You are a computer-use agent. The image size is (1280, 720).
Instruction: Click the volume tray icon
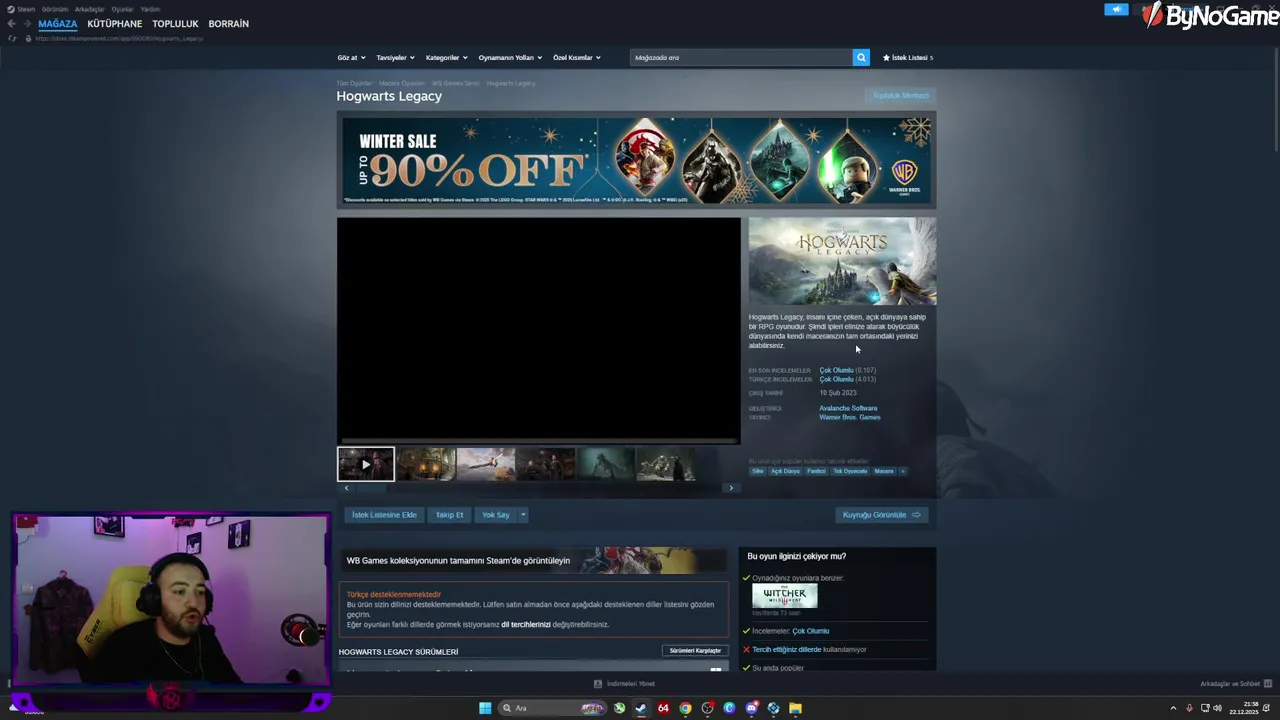click(x=1217, y=708)
